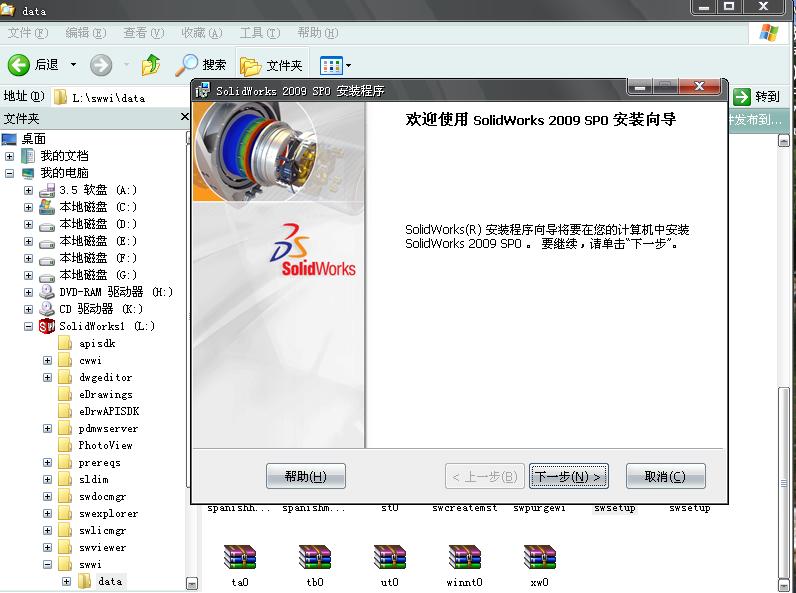
Task: Select the data folder in tree
Action: (110, 581)
